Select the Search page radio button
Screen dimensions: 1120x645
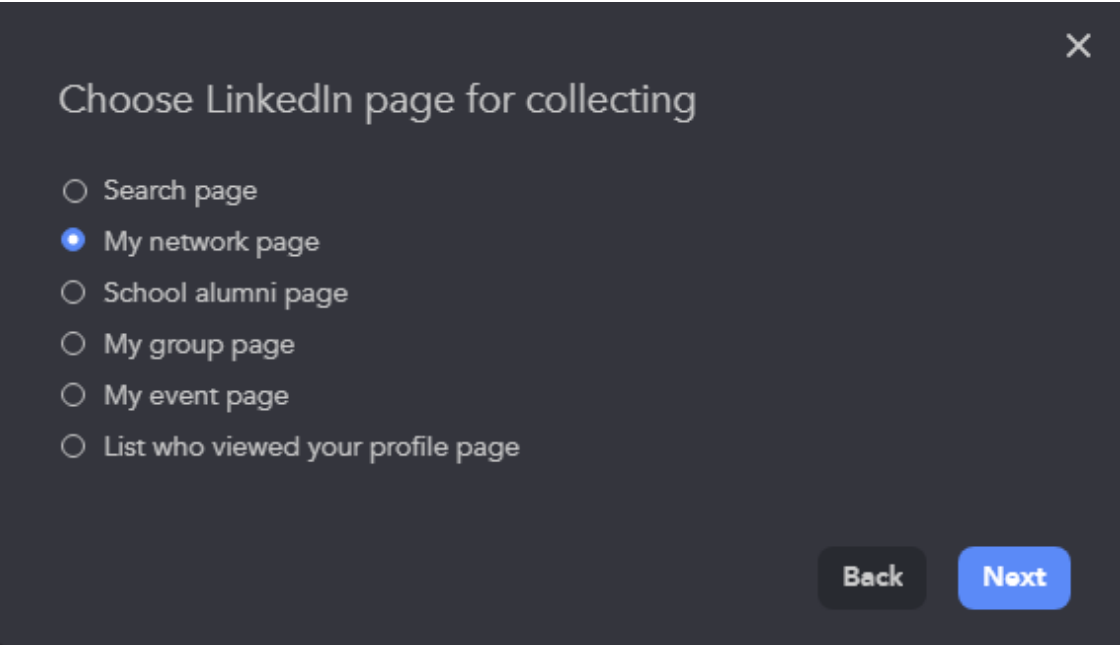coord(74,191)
